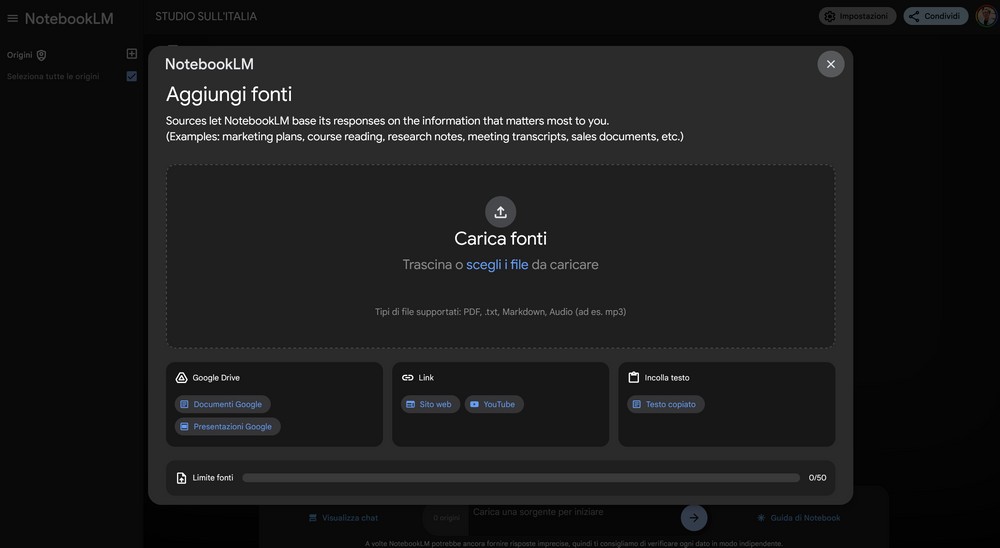Image resolution: width=1000 pixels, height=548 pixels.
Task: Click the upload arrow icon
Action: (x=500, y=212)
